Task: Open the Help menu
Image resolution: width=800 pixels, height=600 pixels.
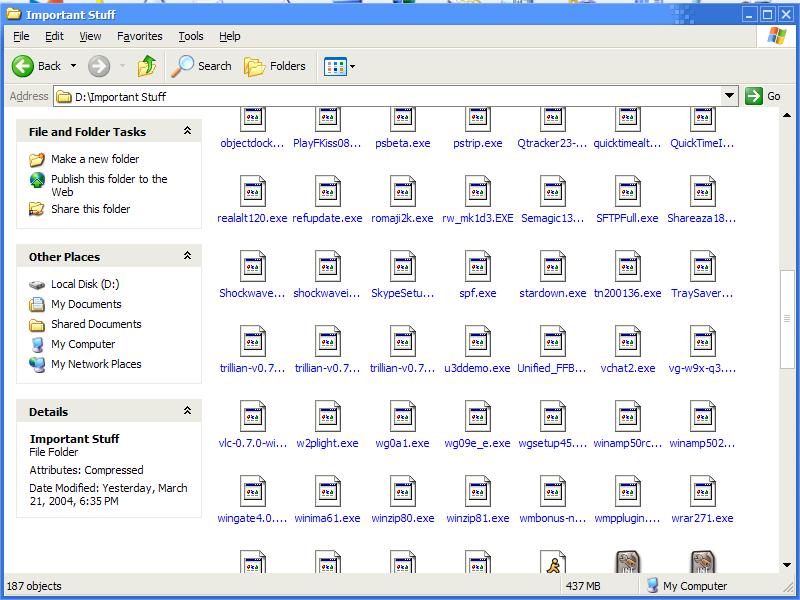Action: (x=230, y=36)
